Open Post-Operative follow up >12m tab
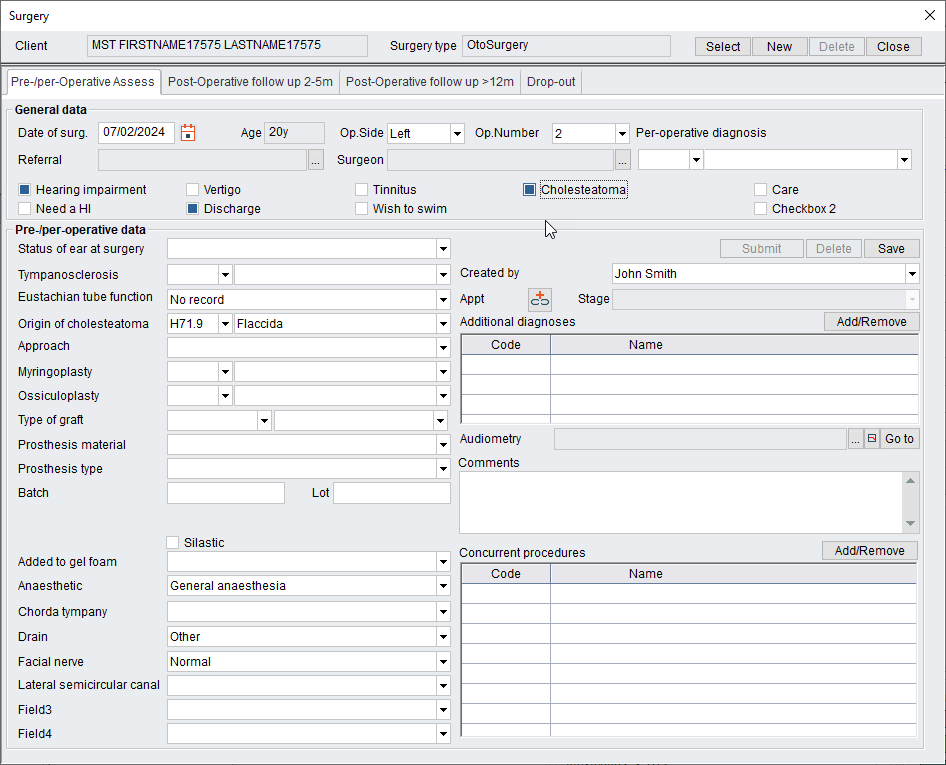The width and height of the screenshot is (946, 765). point(430,81)
